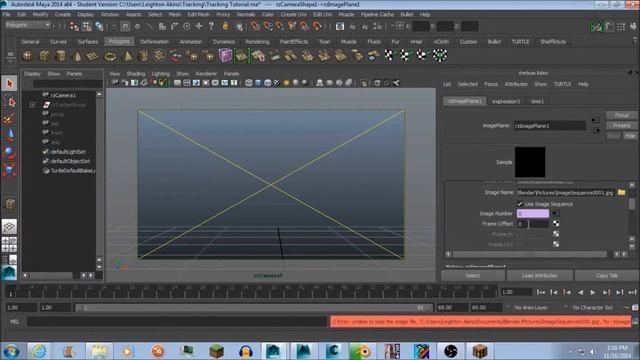Choose the Select tool arrow
Image resolution: width=640 pixels, height=360 pixels.
10,84
